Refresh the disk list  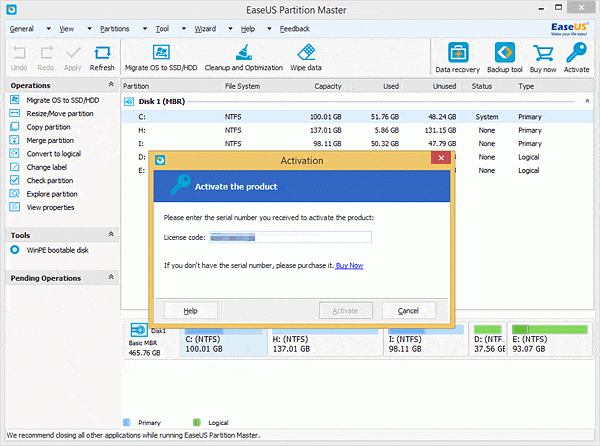(102, 58)
